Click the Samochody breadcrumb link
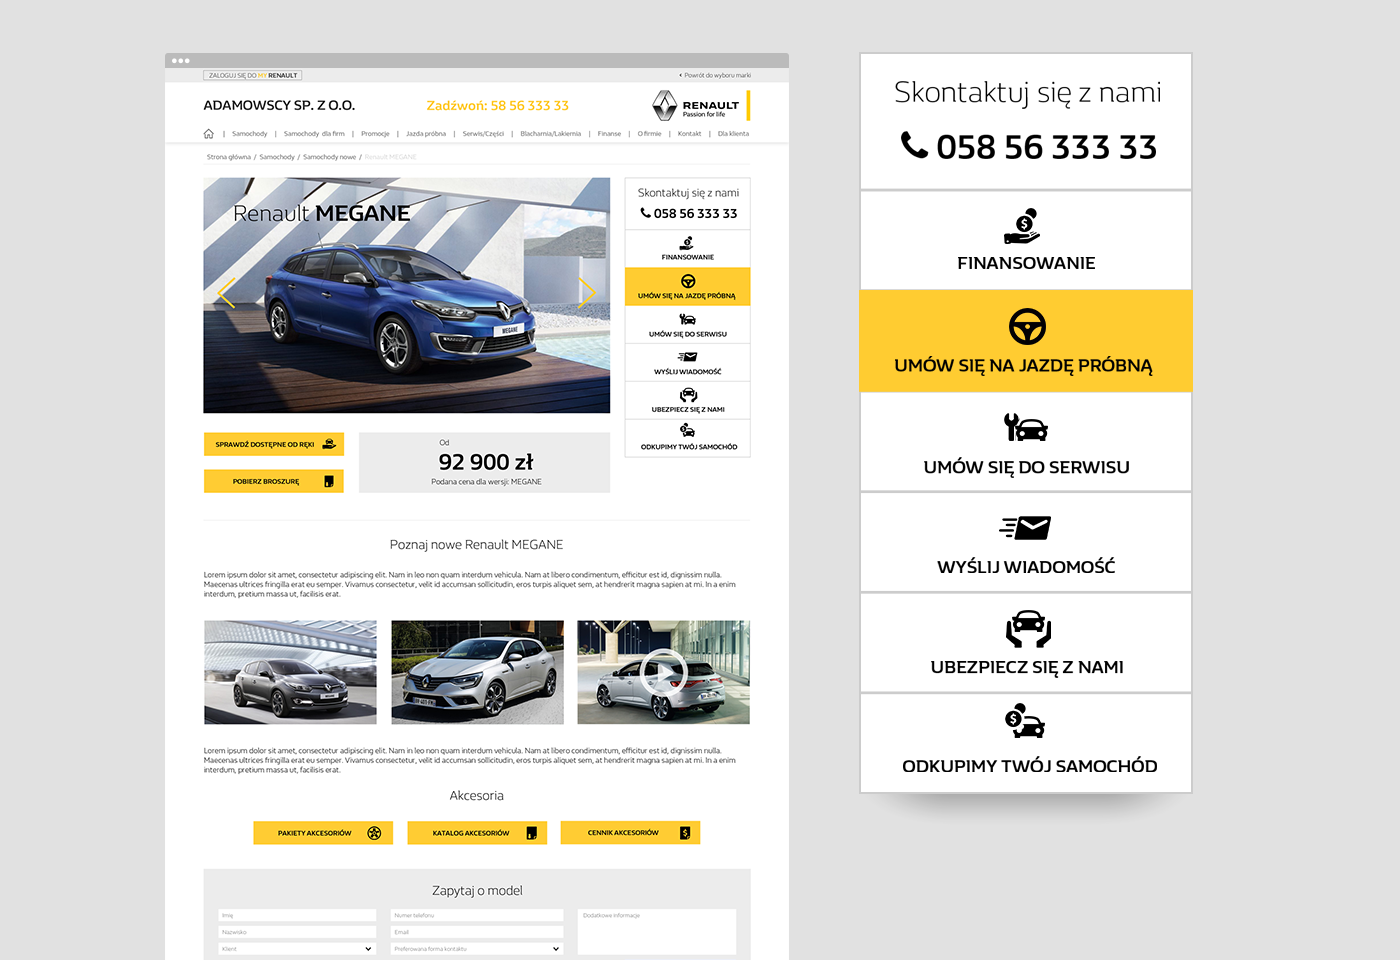This screenshot has height=960, width=1400. tap(277, 157)
